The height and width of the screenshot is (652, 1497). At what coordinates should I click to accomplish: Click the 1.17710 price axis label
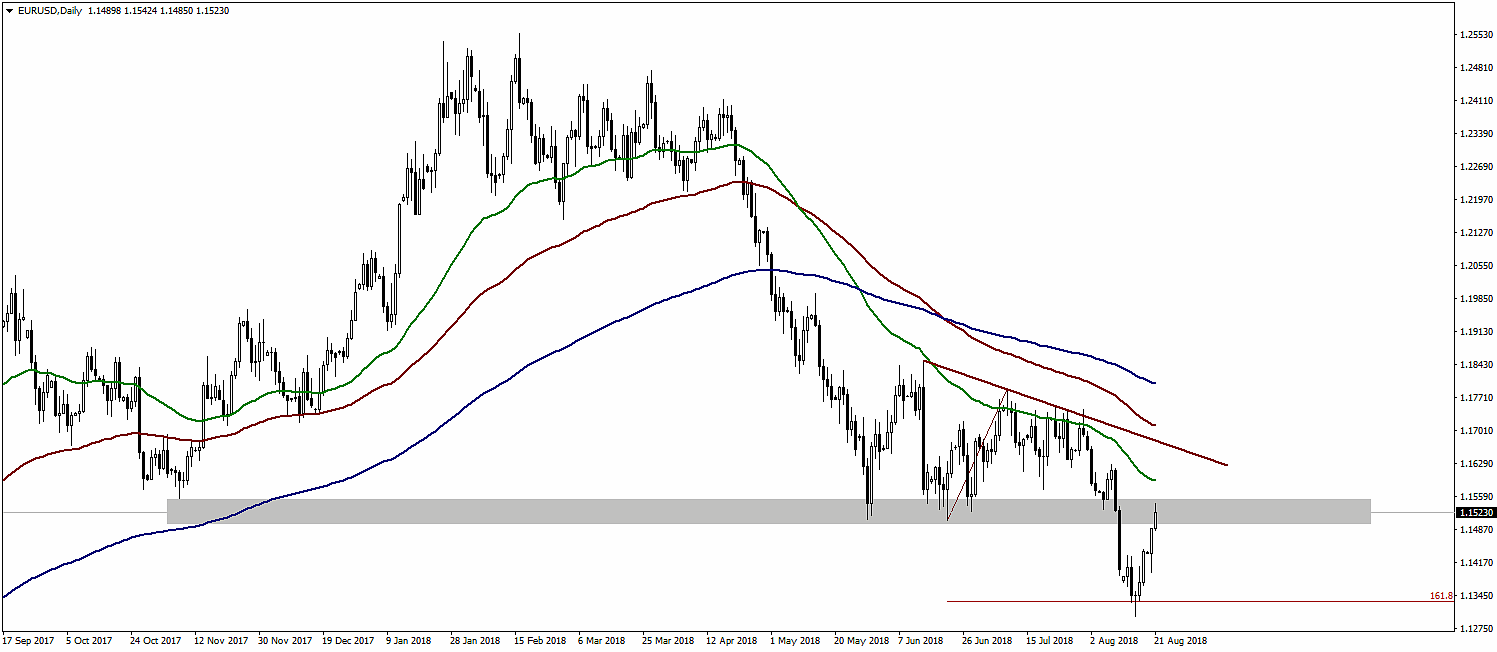[1476, 398]
